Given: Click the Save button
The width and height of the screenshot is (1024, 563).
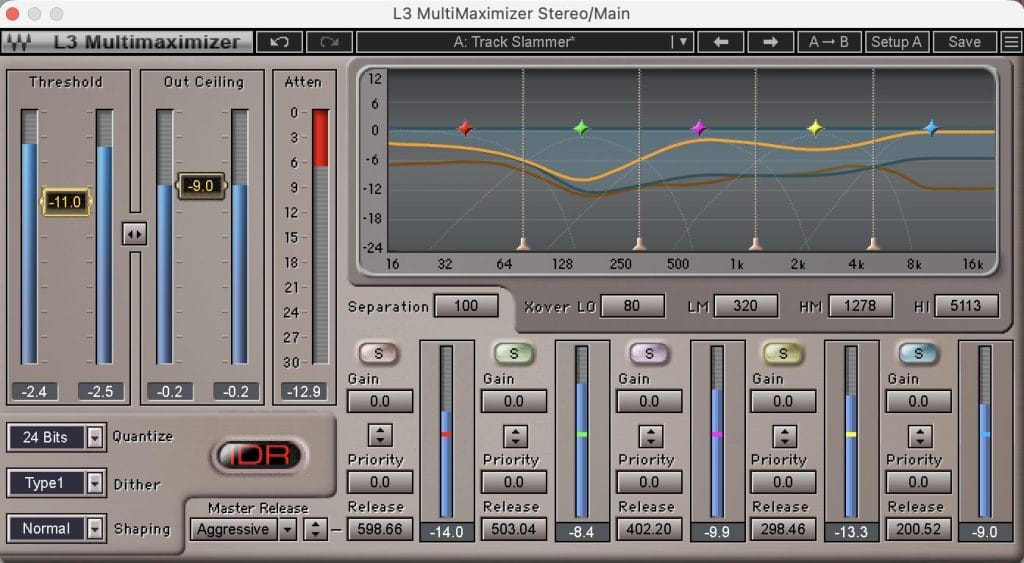Looking at the screenshot, I should (x=964, y=42).
